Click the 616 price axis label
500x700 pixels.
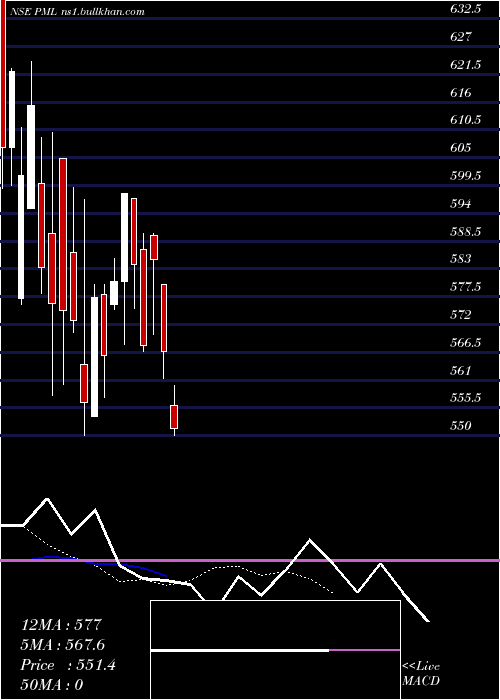(x=461, y=92)
